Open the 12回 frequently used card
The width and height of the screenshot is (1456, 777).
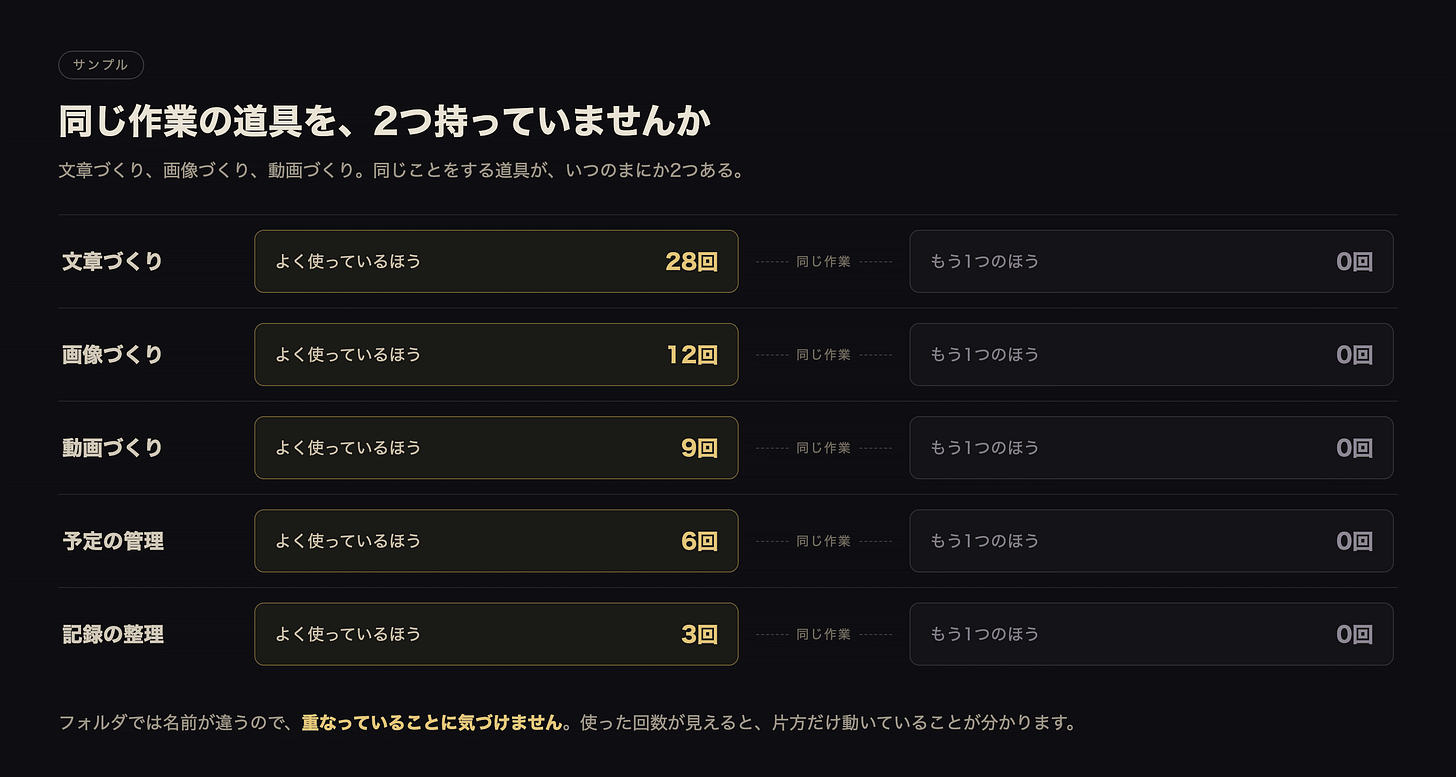pos(496,355)
